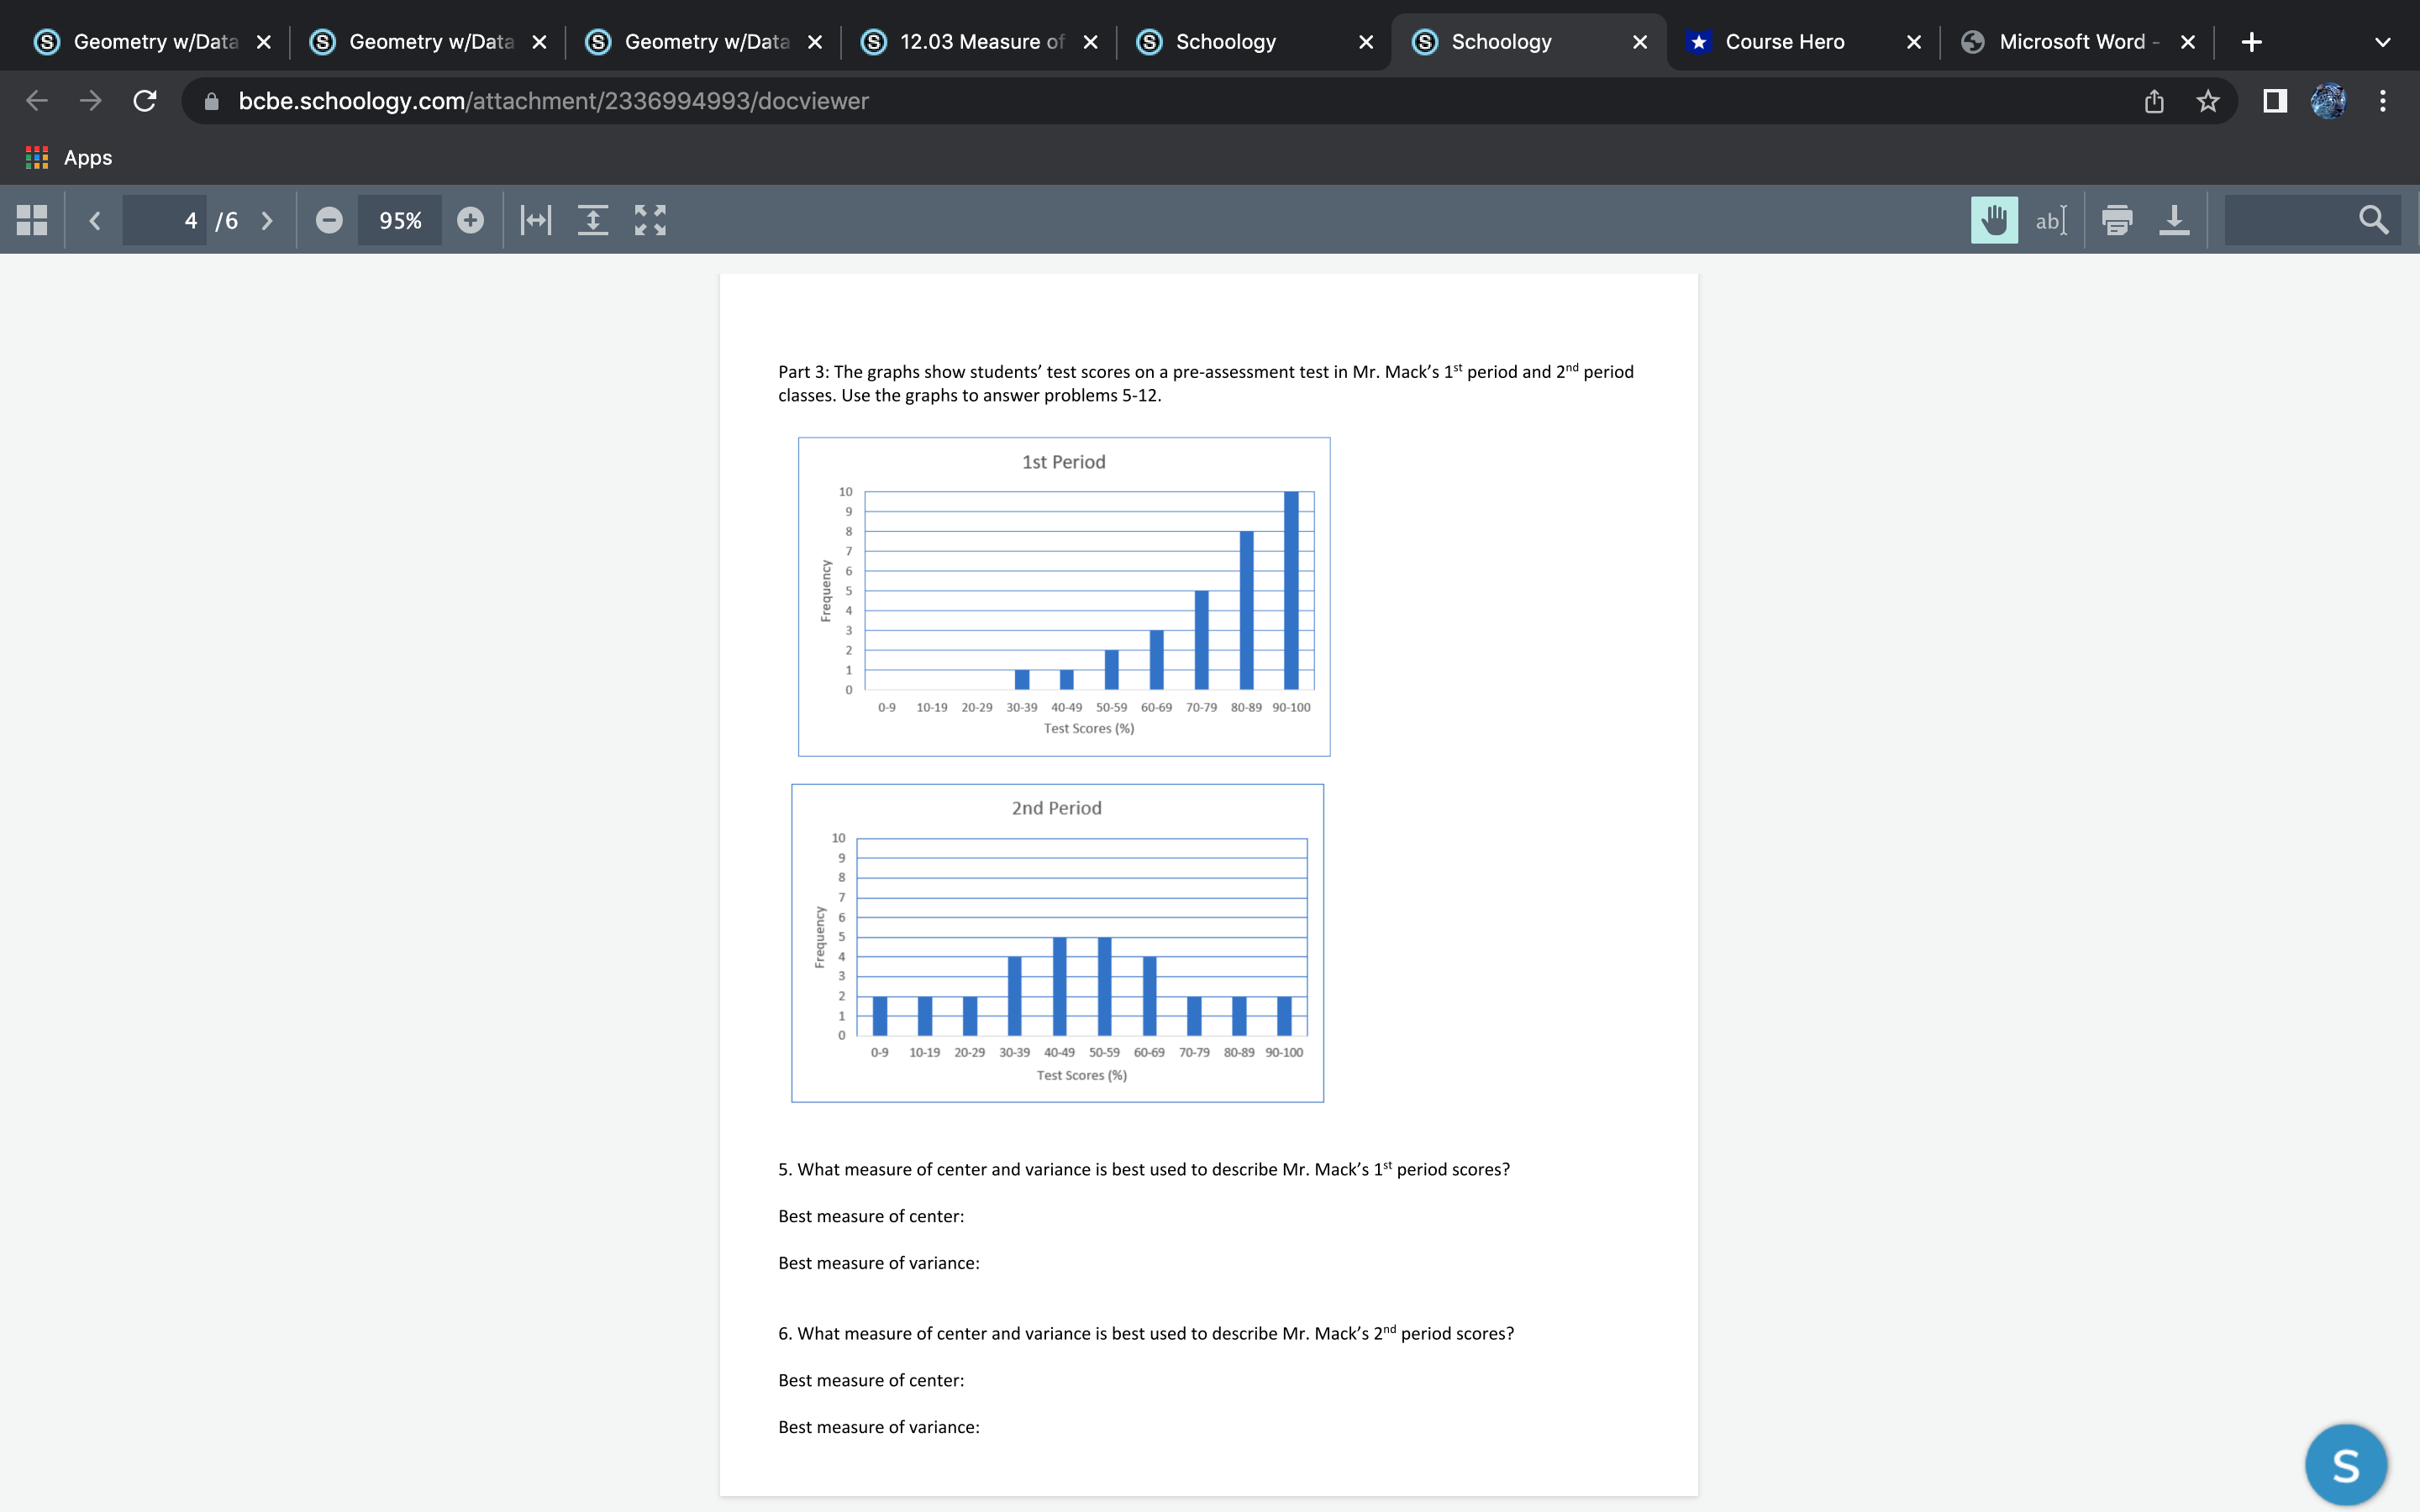This screenshot has width=2420, height=1512.
Task: Go to the previous page
Action: tap(95, 220)
